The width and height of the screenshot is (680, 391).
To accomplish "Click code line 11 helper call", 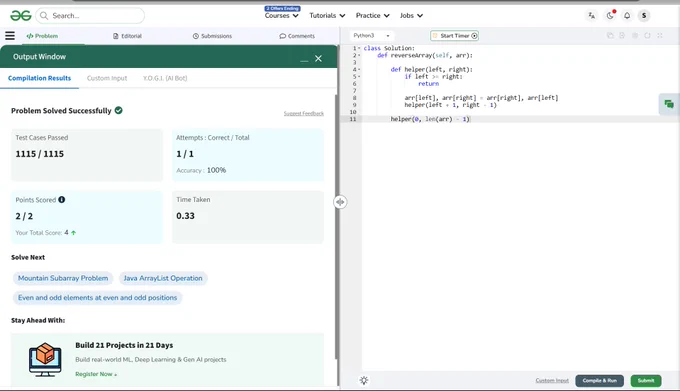I will click(x=430, y=119).
